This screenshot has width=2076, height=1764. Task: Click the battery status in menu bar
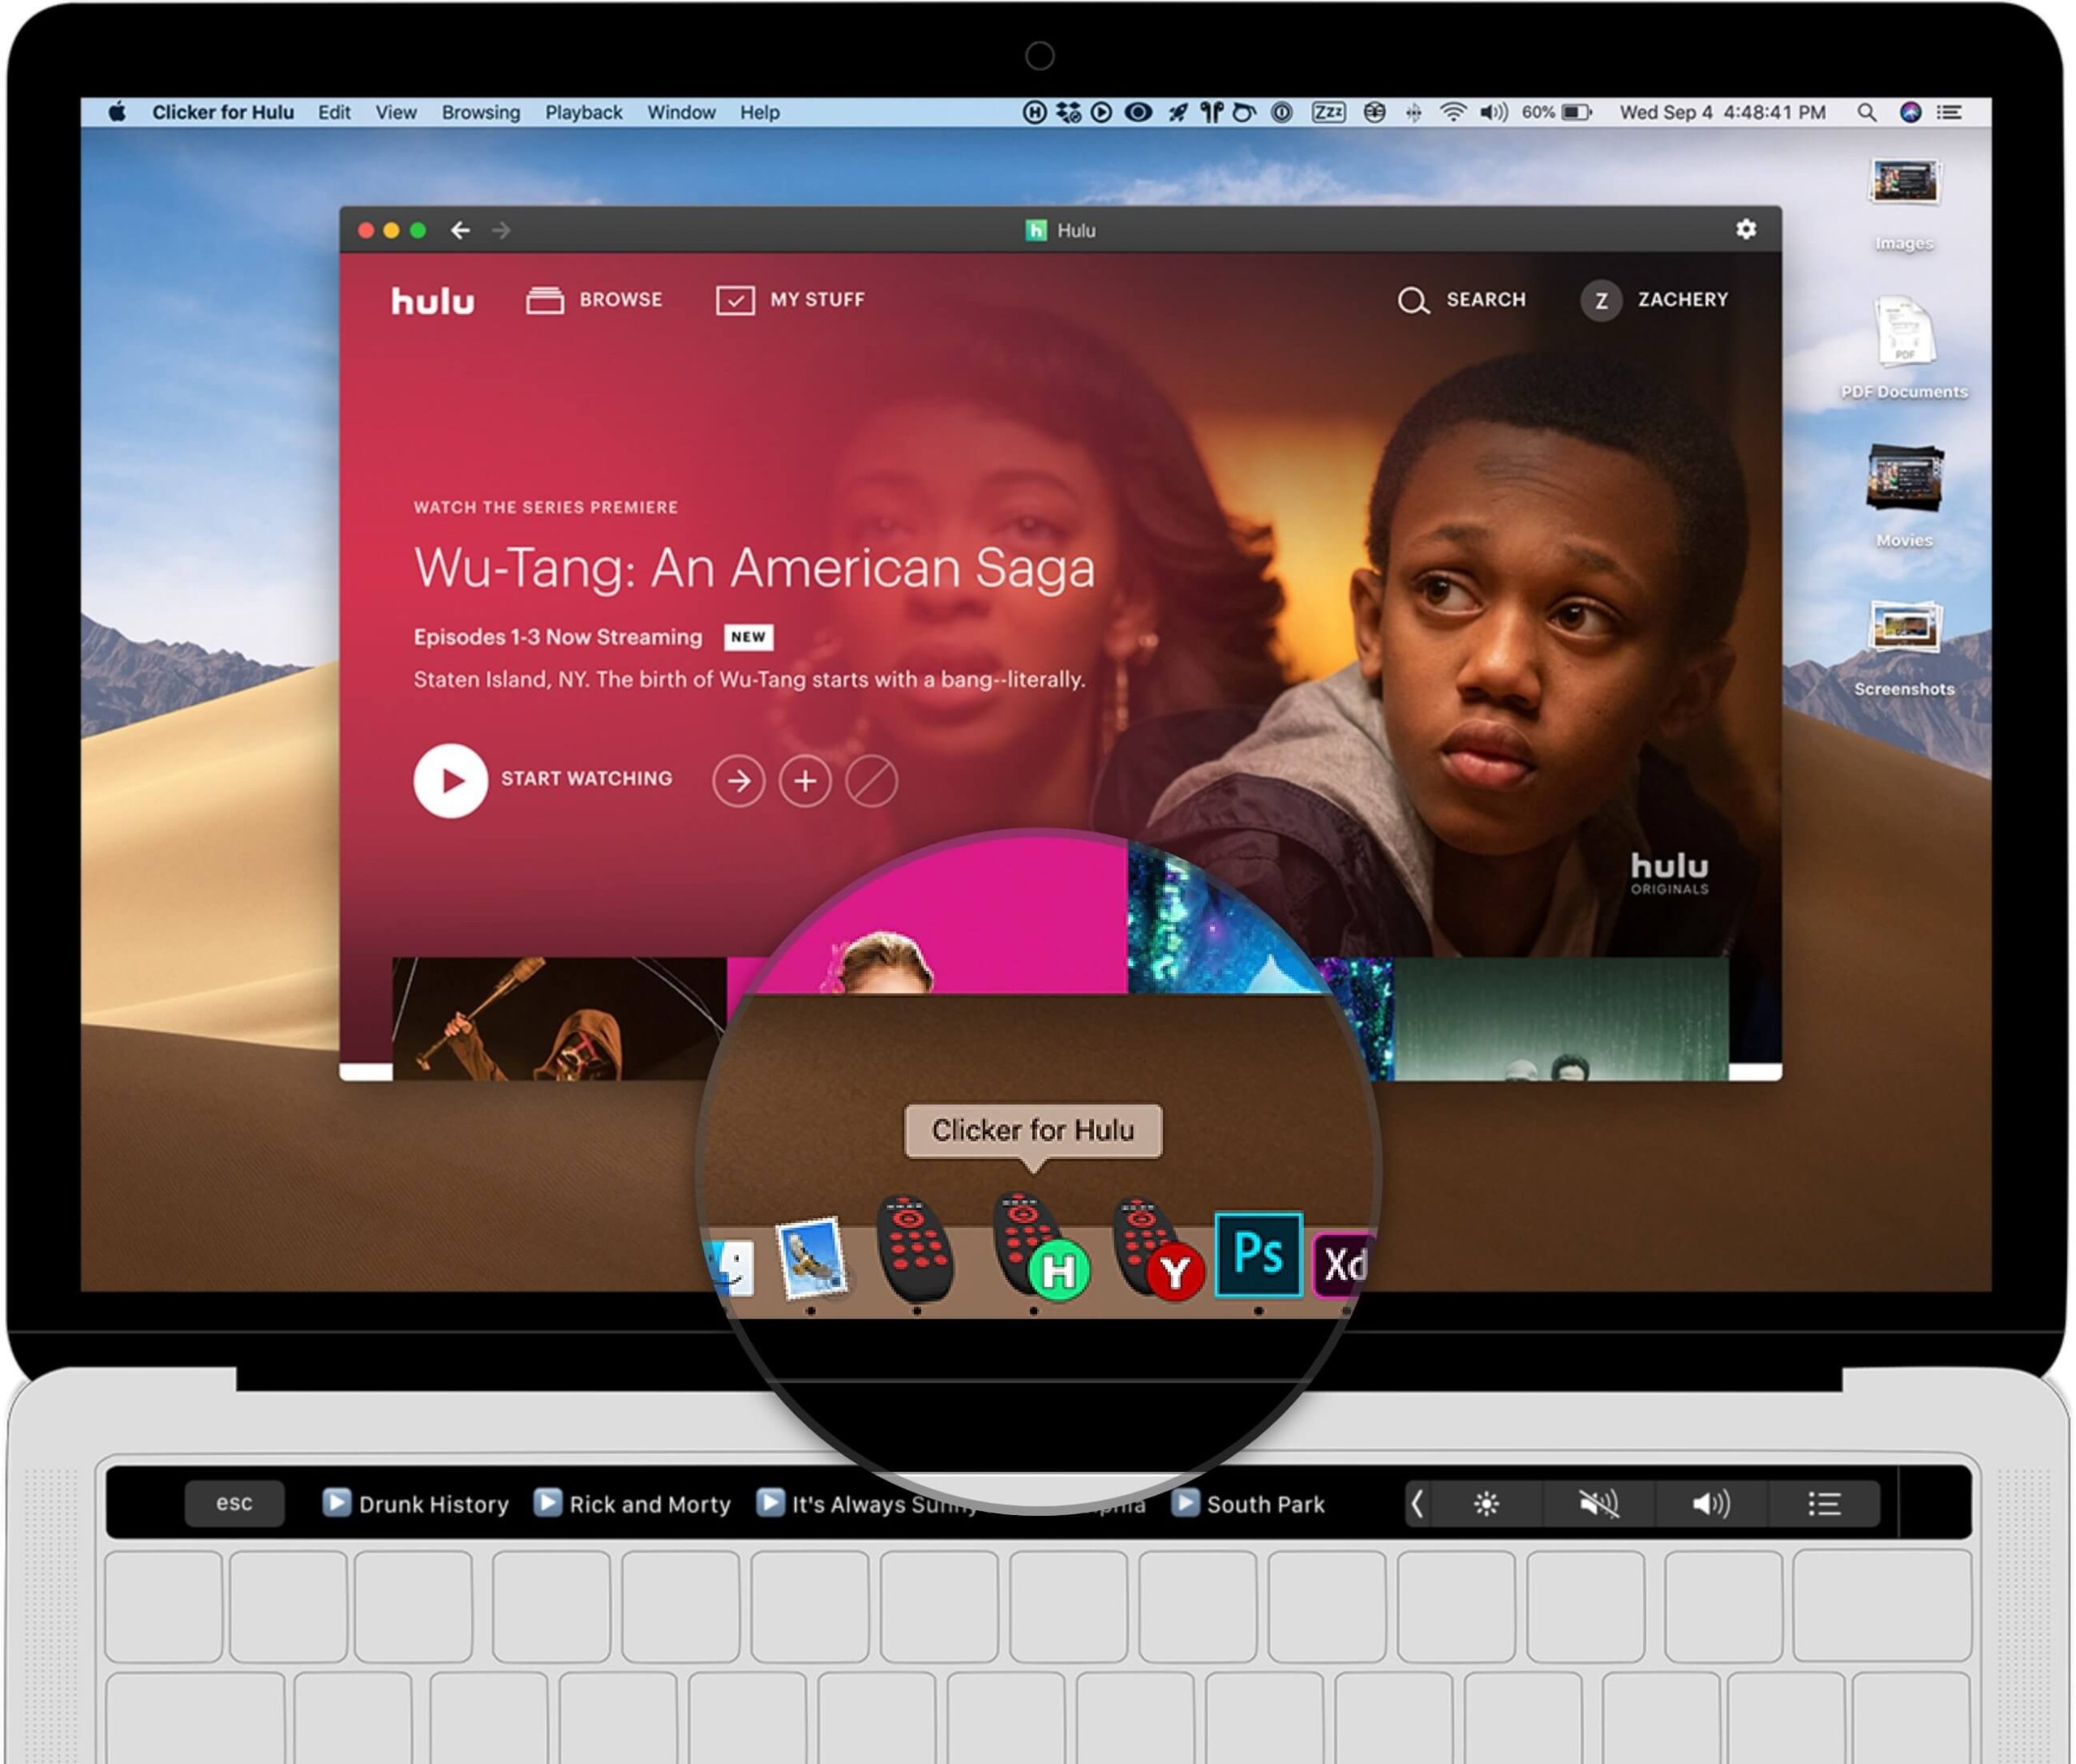coord(1556,112)
